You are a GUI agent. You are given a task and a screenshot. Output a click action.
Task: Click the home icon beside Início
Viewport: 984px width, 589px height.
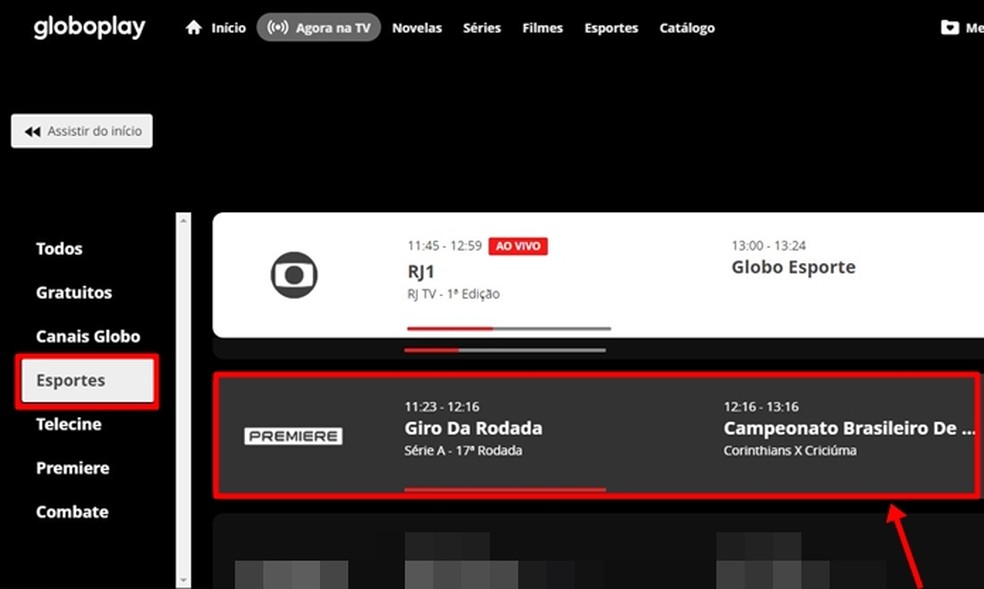pyautogui.click(x=193, y=27)
